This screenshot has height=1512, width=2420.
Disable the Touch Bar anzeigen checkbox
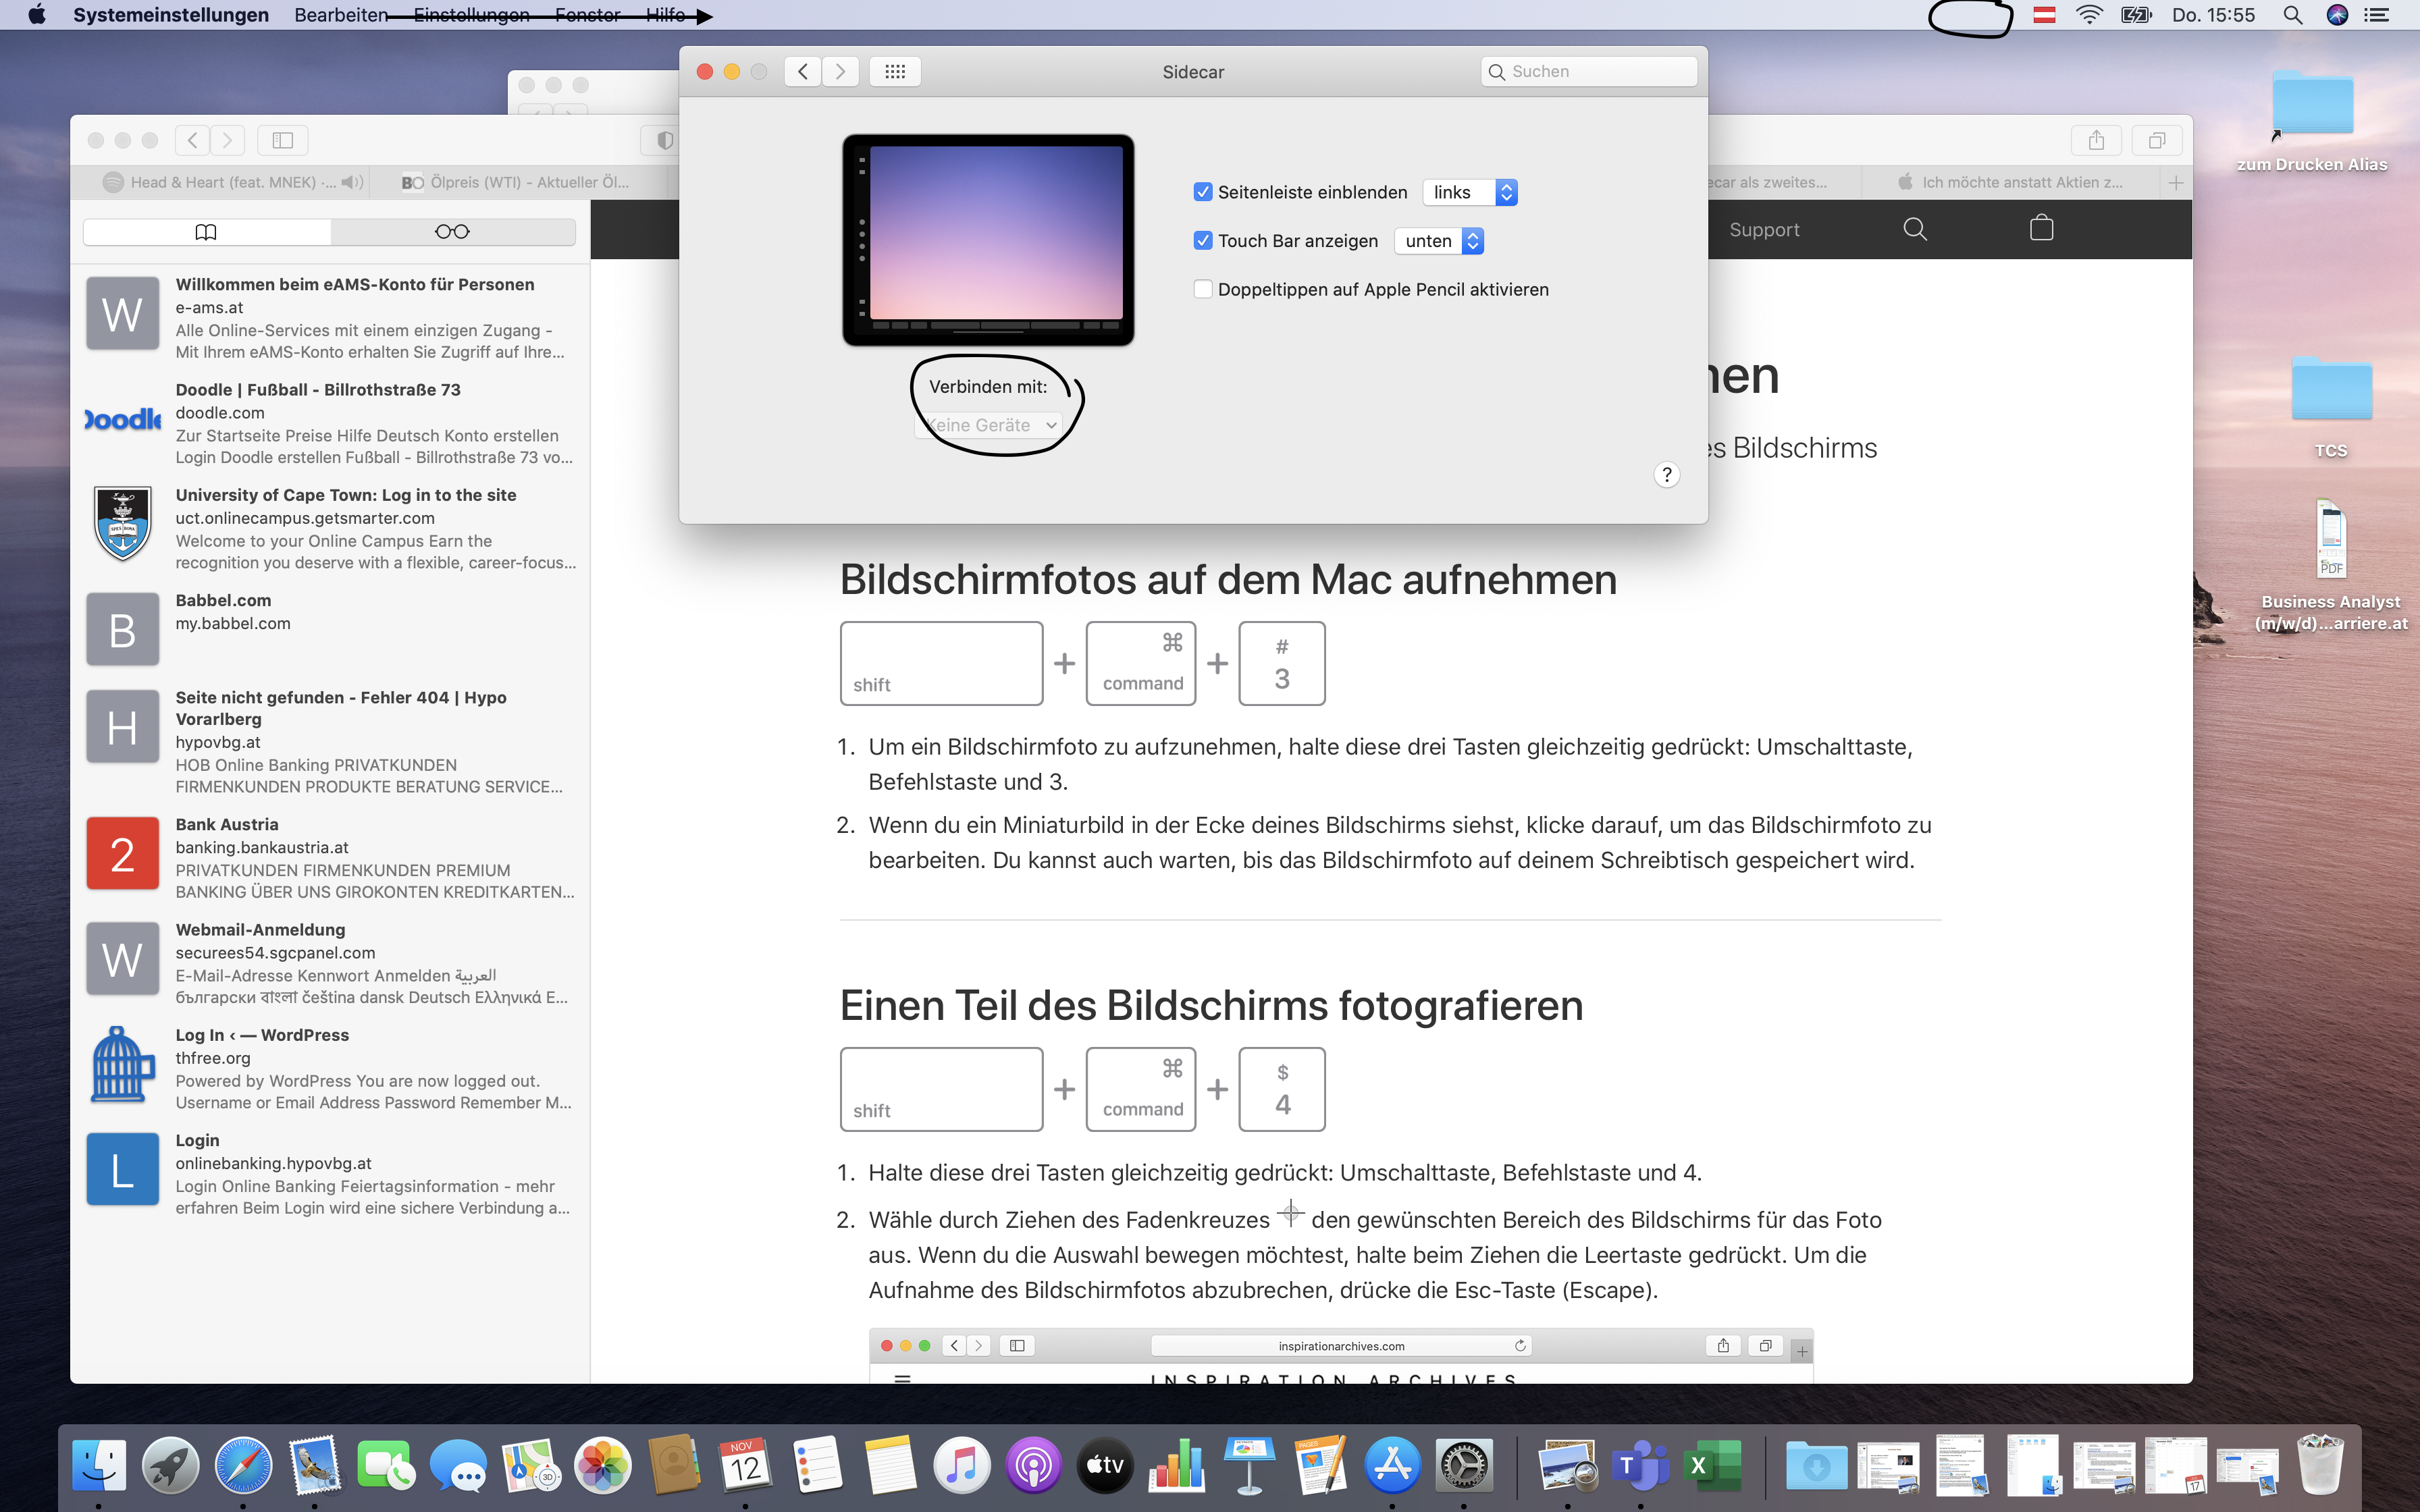[x=1203, y=241]
